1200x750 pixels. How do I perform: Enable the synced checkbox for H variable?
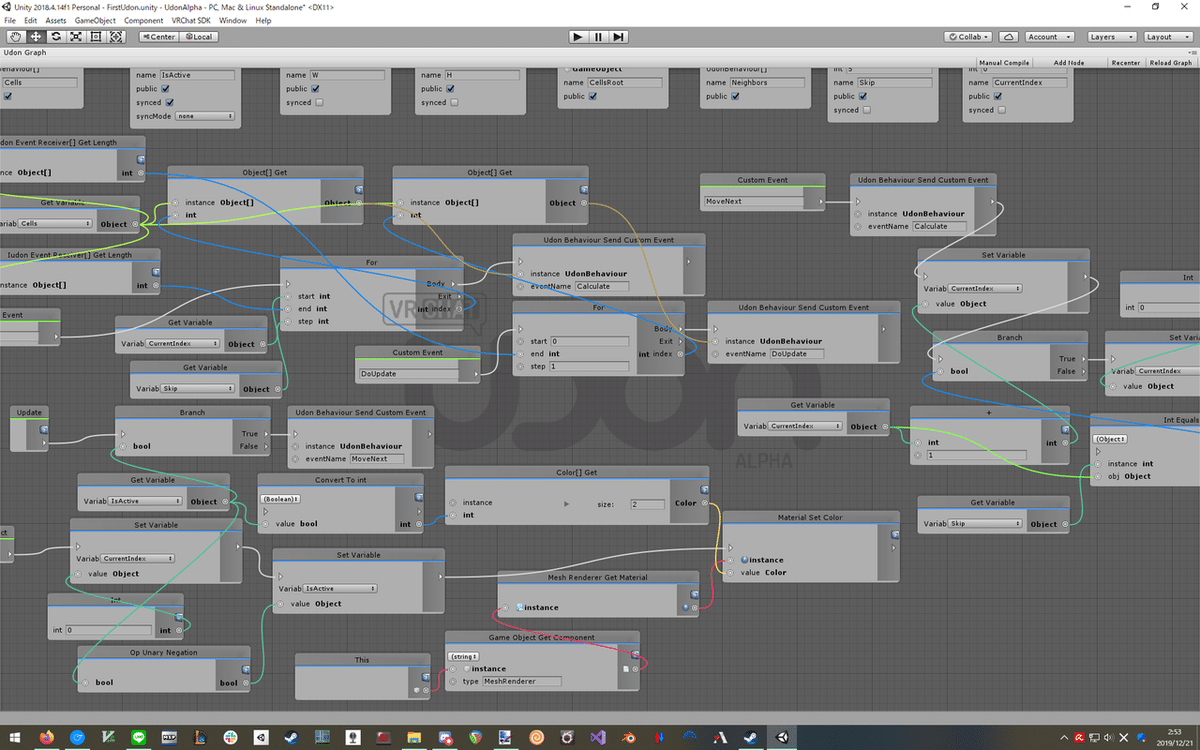(x=454, y=102)
